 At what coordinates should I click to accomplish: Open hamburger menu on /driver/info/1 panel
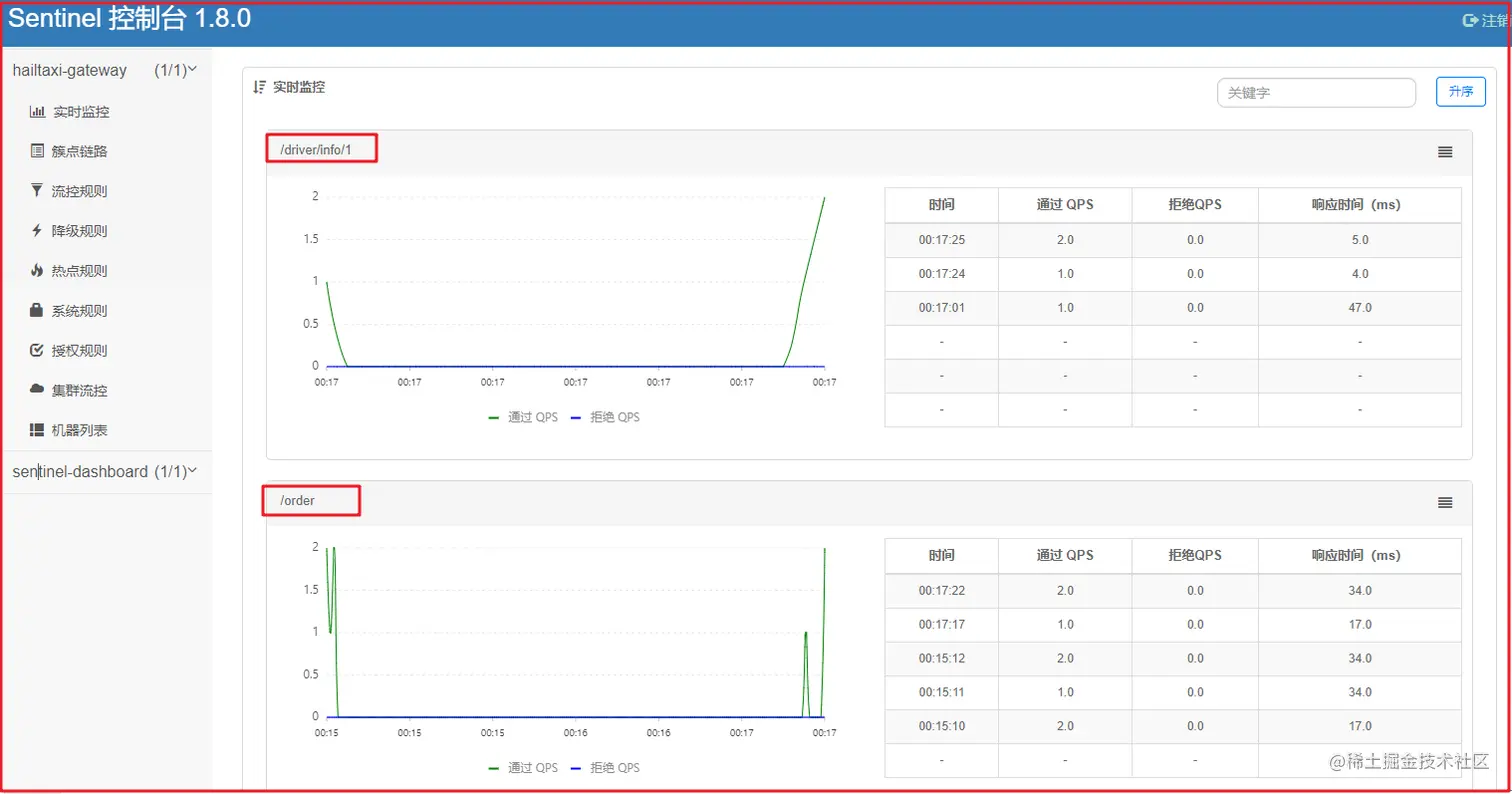(x=1445, y=152)
